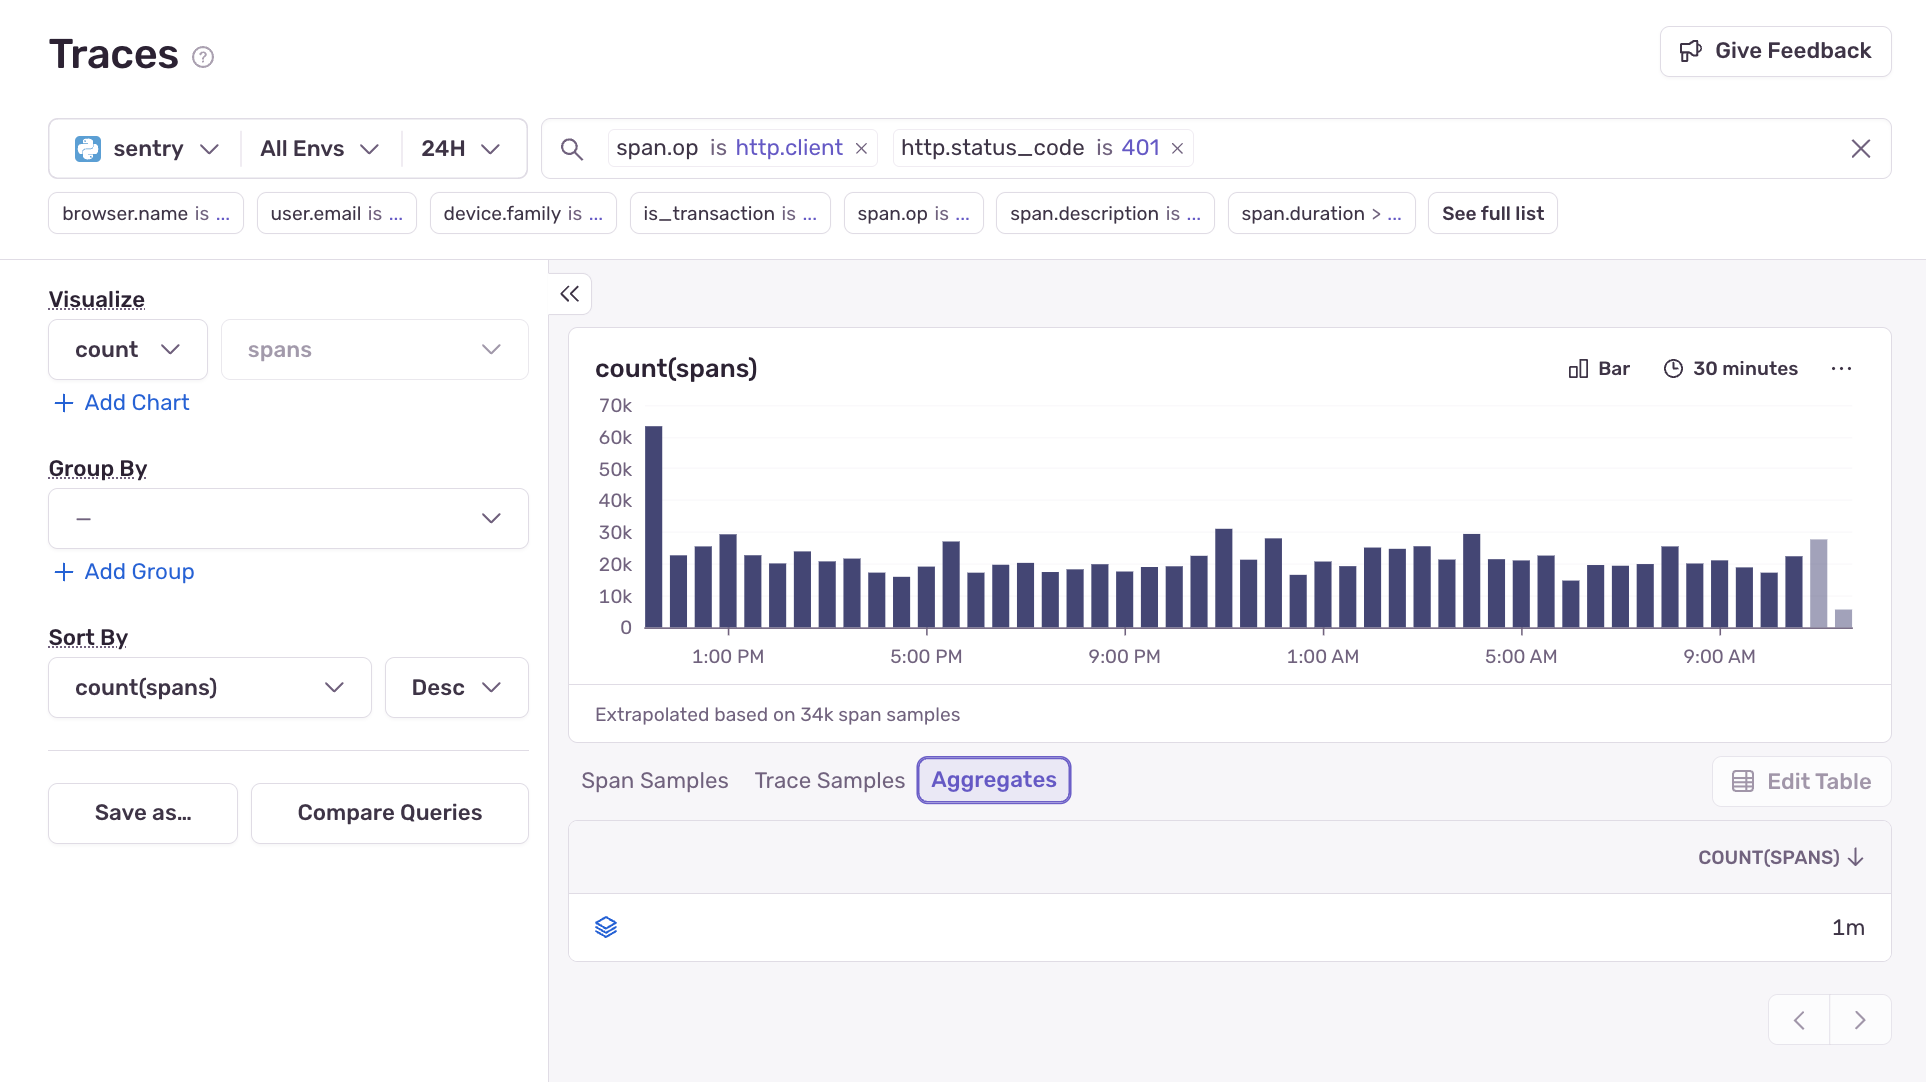Viewport: 1926px width, 1082px height.
Task: Collapse the sidebar with double chevron
Action: coord(570,294)
